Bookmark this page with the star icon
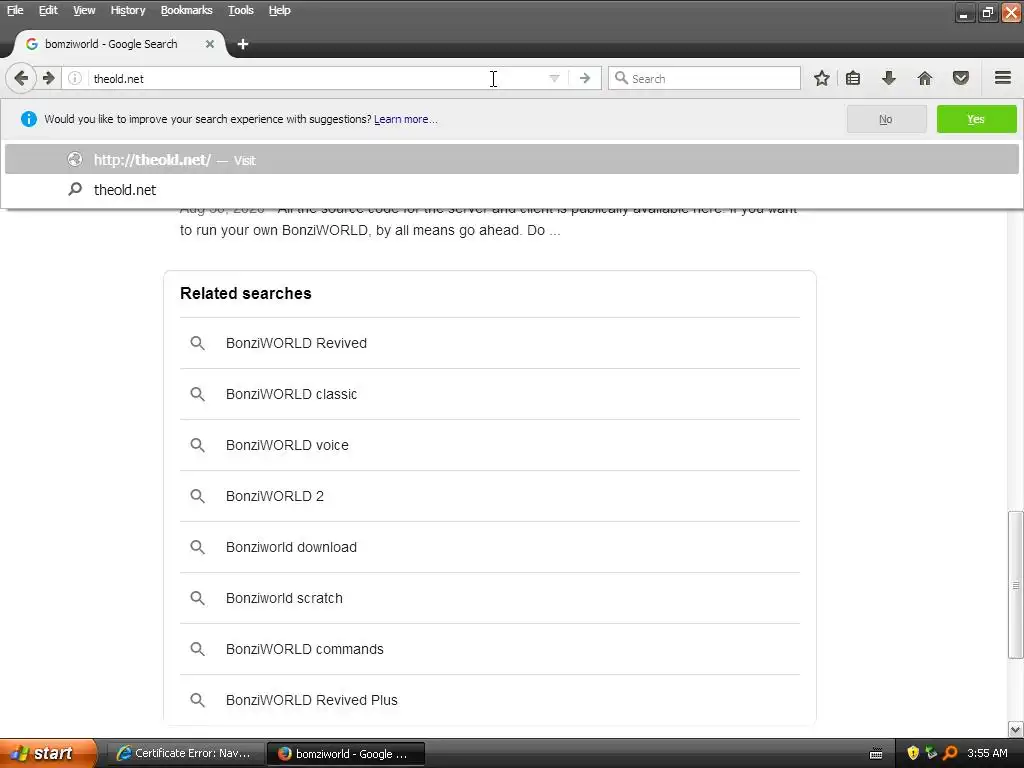Image resolution: width=1024 pixels, height=768 pixels. click(x=822, y=78)
